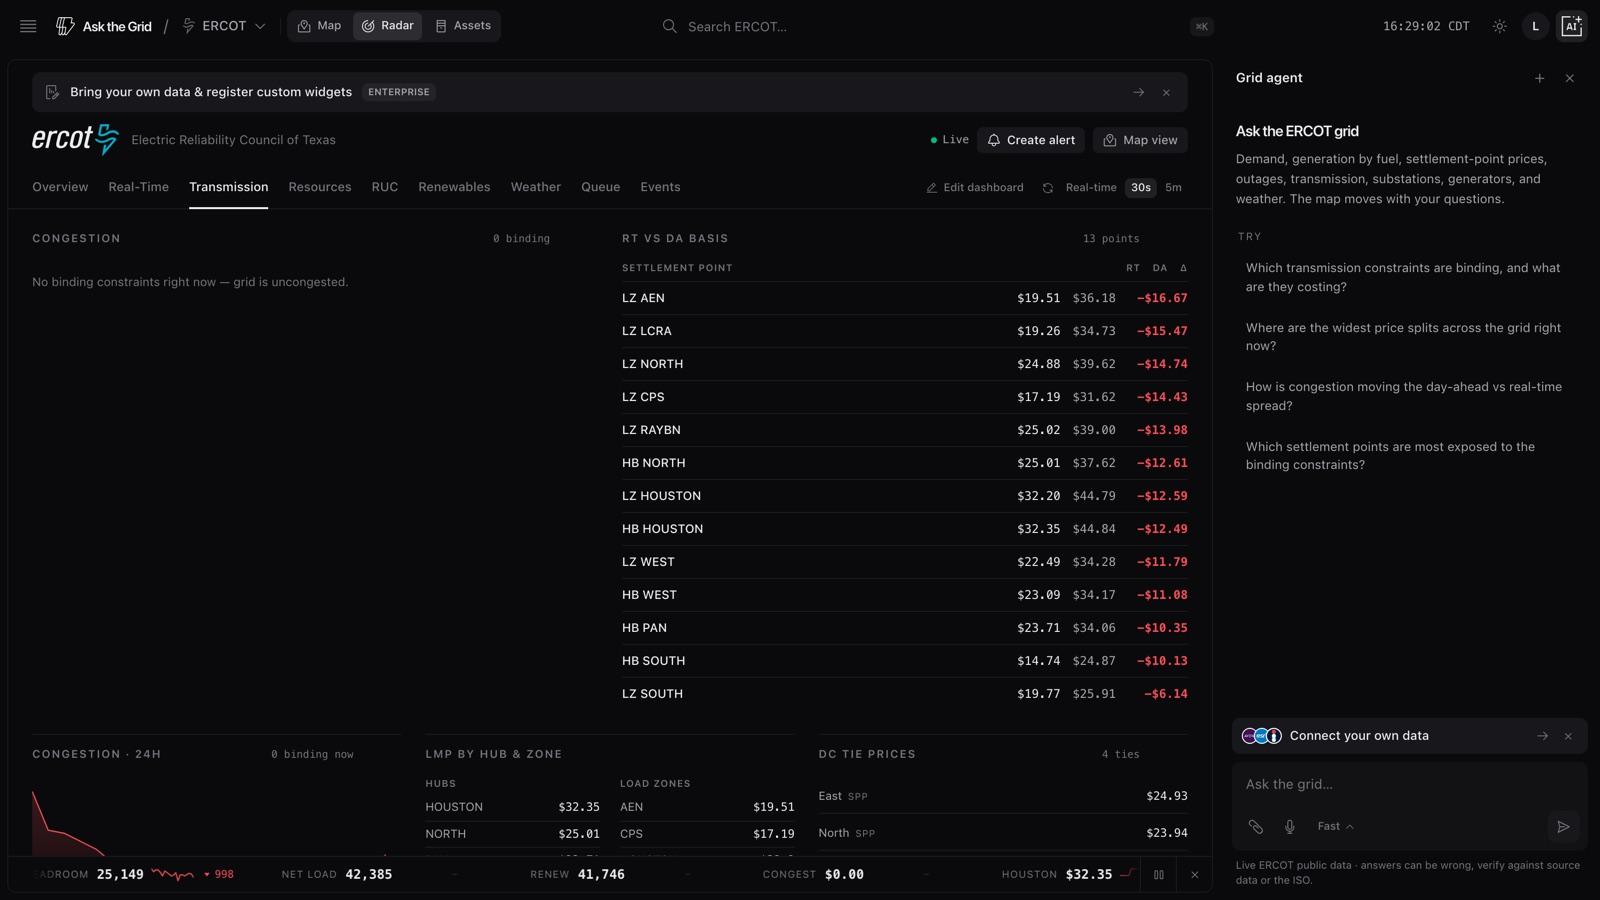Switch to the Queue tab
Image resolution: width=1600 pixels, height=900 pixels.
click(x=601, y=187)
